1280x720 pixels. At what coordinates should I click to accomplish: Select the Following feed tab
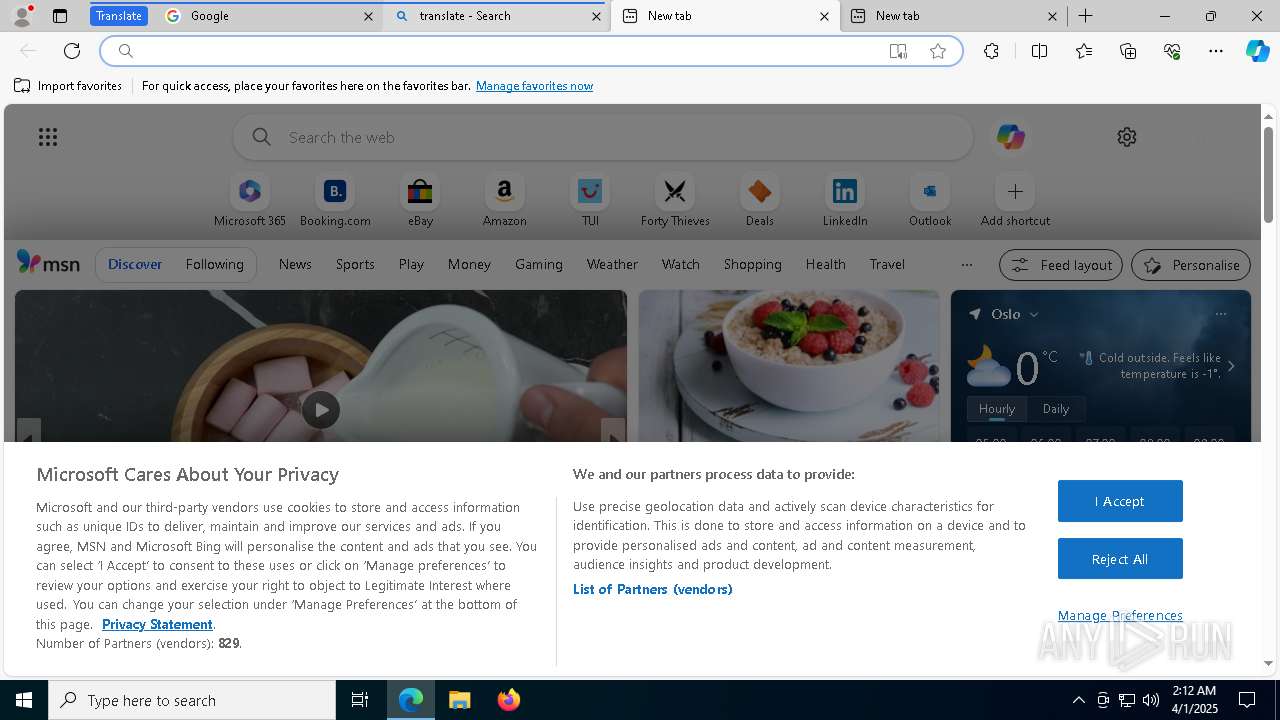click(x=214, y=264)
